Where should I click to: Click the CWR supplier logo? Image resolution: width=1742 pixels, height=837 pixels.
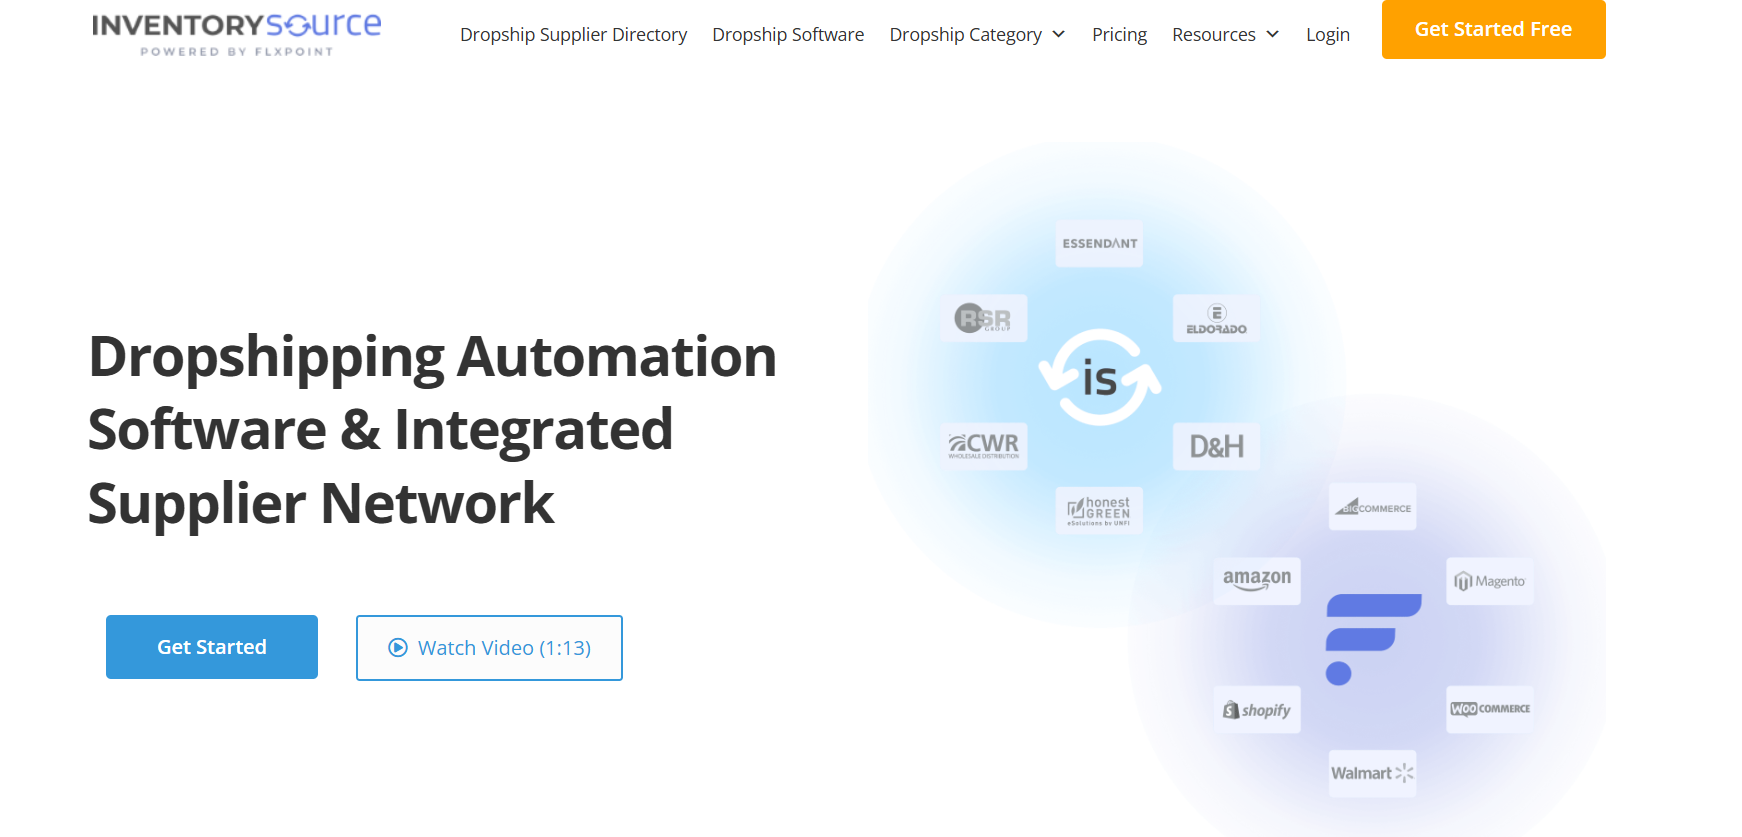(x=984, y=446)
